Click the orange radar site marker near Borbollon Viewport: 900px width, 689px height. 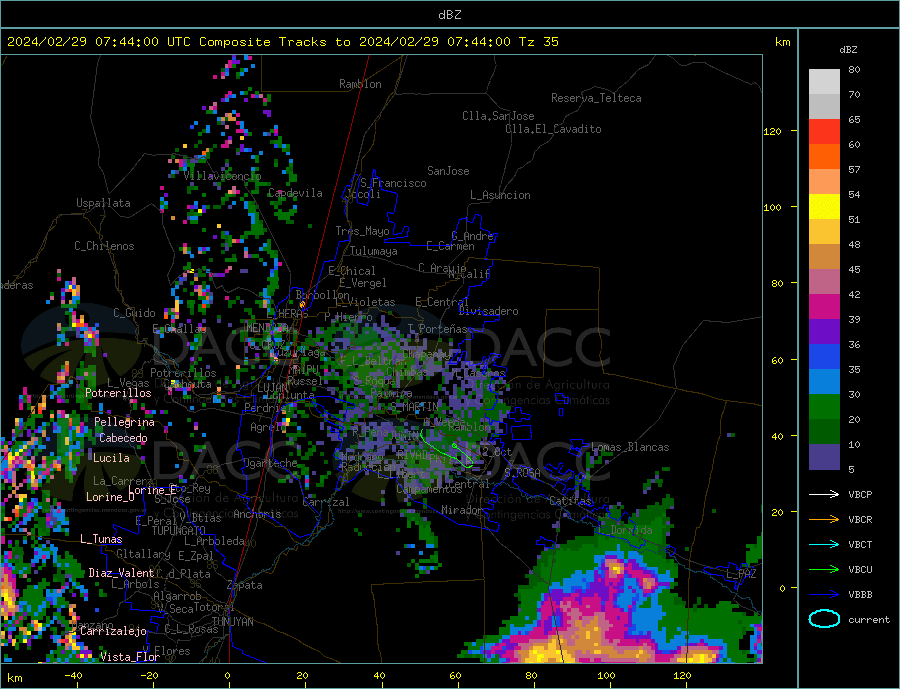[302, 304]
